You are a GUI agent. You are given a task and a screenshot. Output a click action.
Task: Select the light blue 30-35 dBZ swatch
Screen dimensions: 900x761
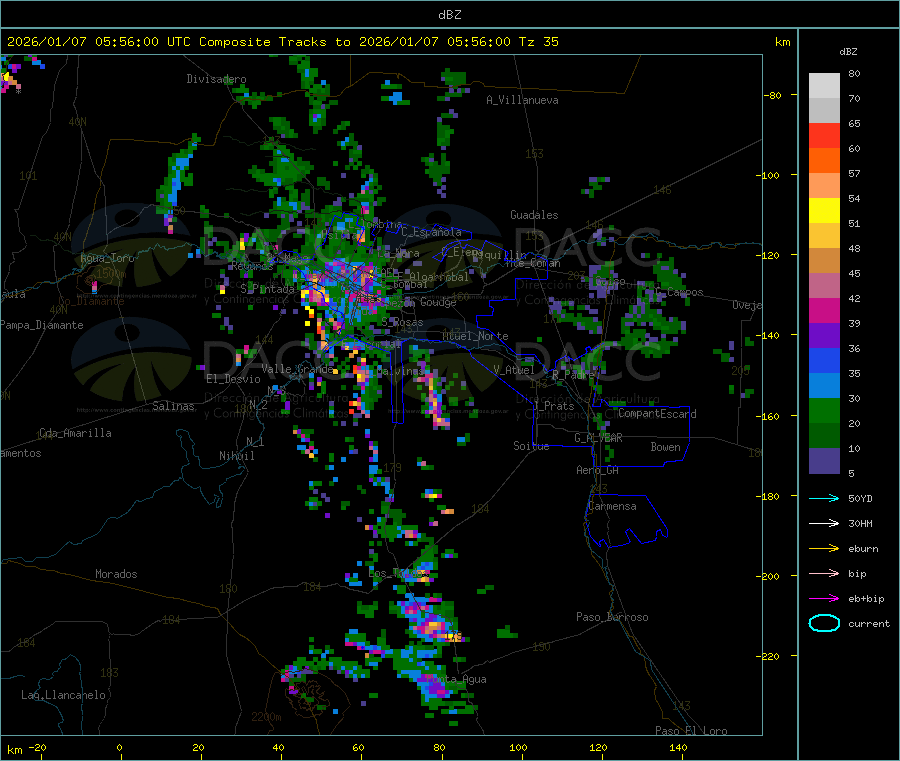point(824,386)
